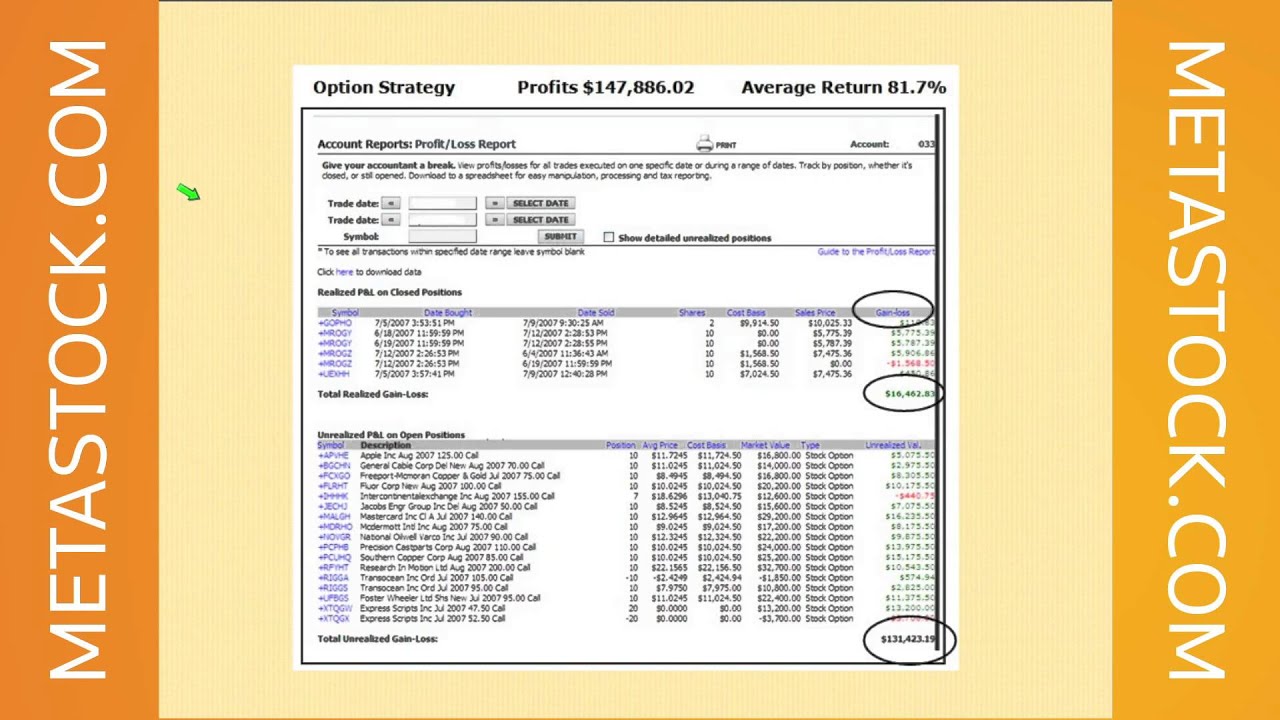Screen dimensions: 1280x720
Task: Focus the upper Trade date text field
Action: [444, 204]
